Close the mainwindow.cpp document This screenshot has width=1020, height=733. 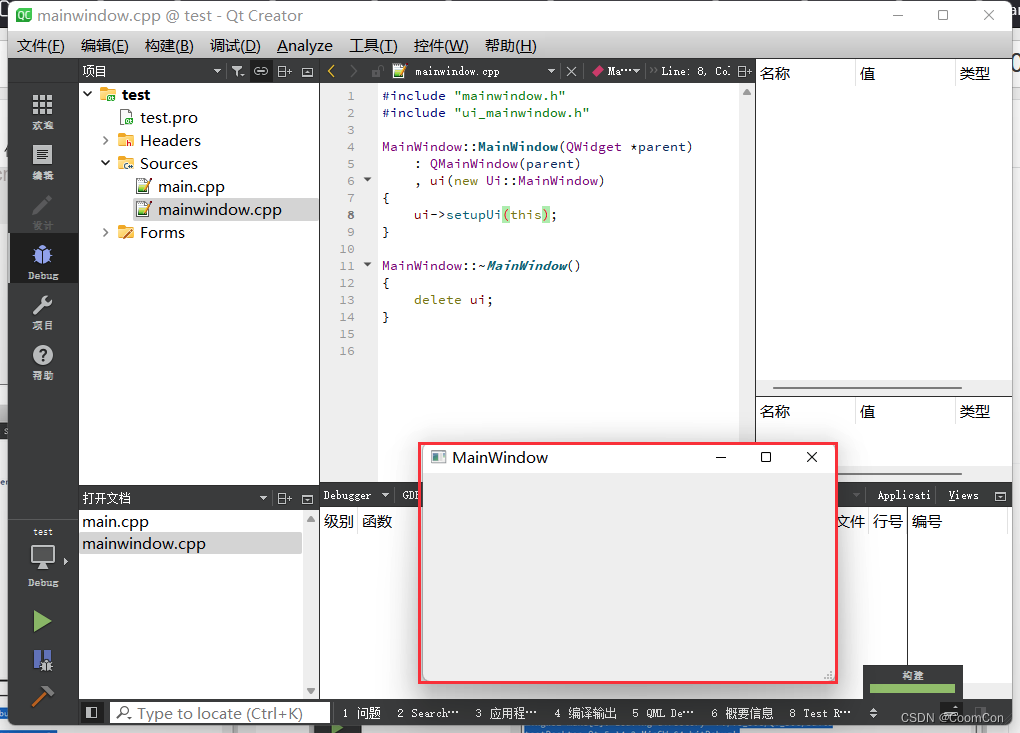click(571, 71)
